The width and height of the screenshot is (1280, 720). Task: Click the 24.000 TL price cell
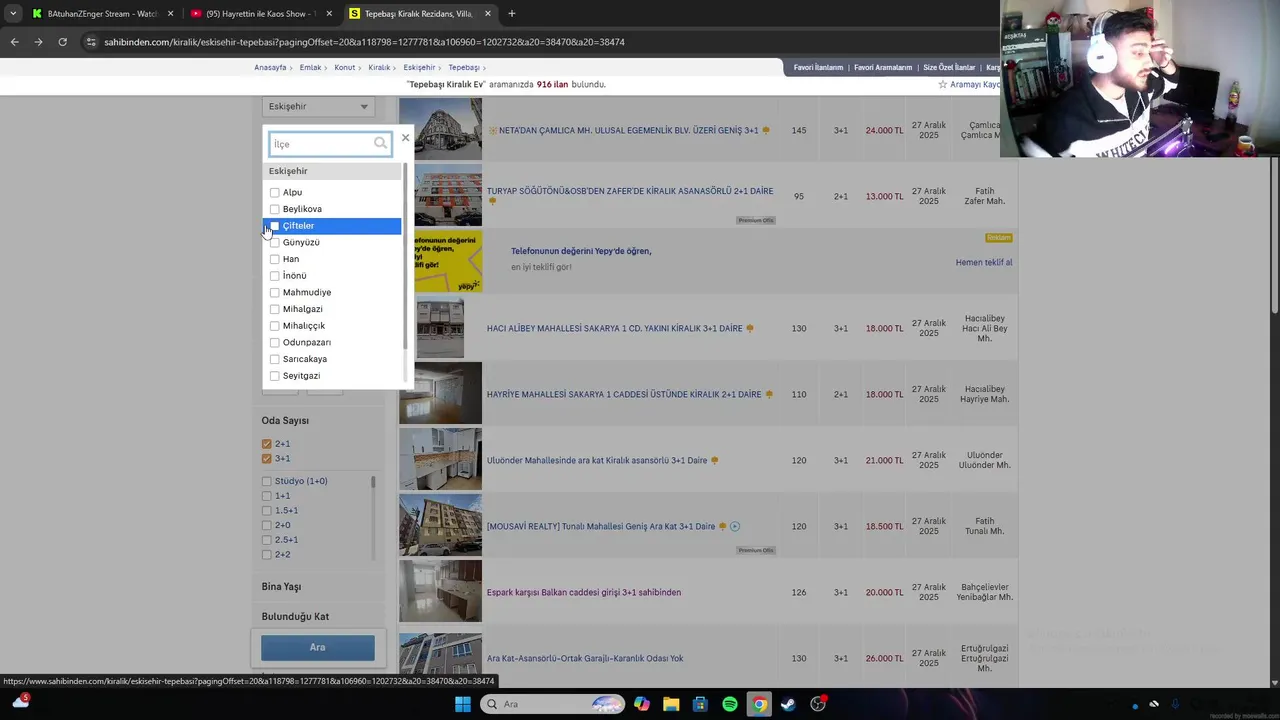[884, 130]
